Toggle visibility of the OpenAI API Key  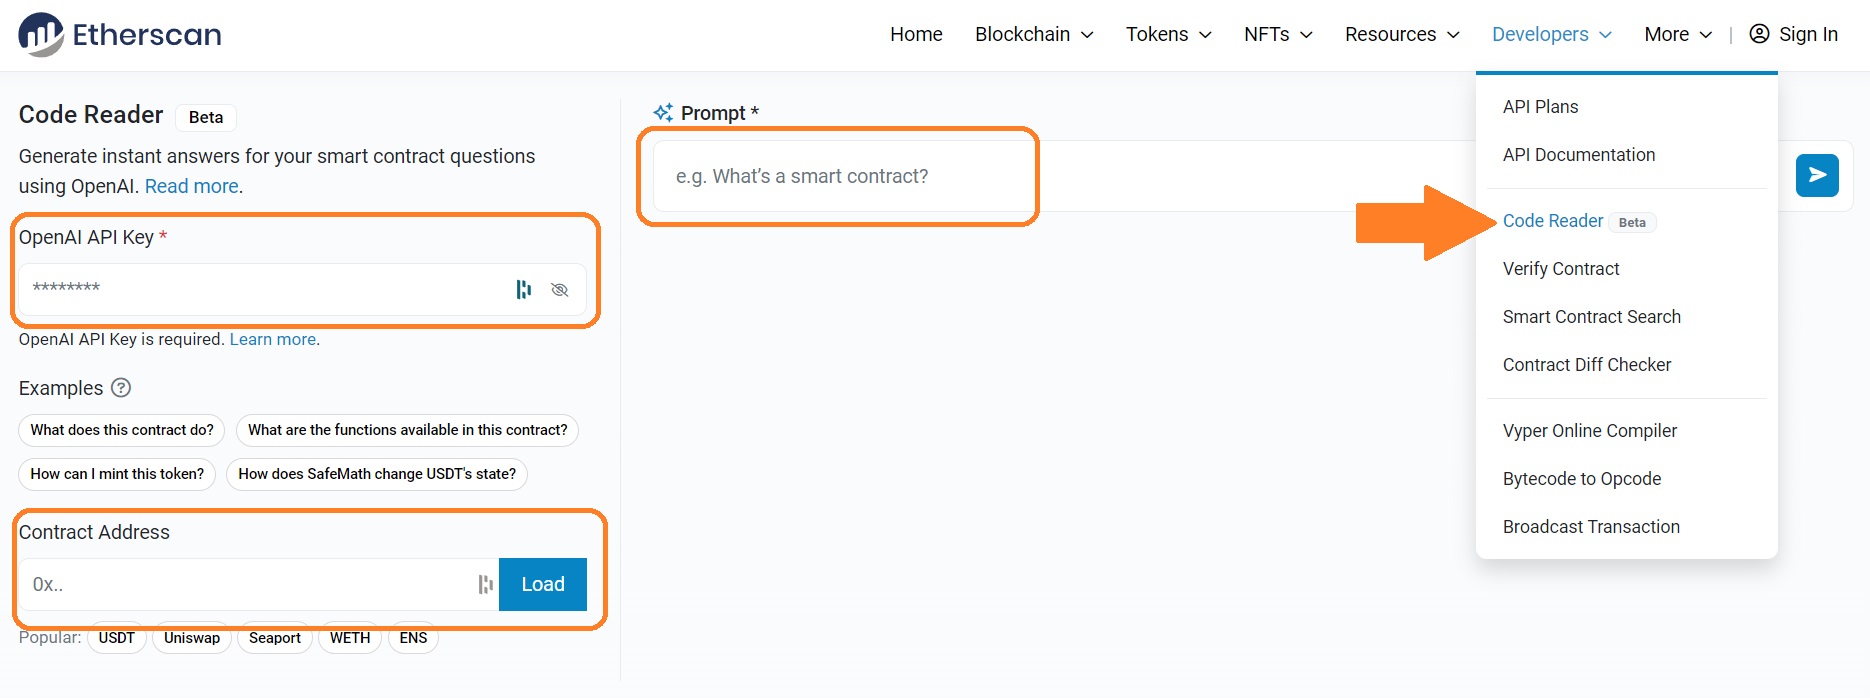(560, 289)
